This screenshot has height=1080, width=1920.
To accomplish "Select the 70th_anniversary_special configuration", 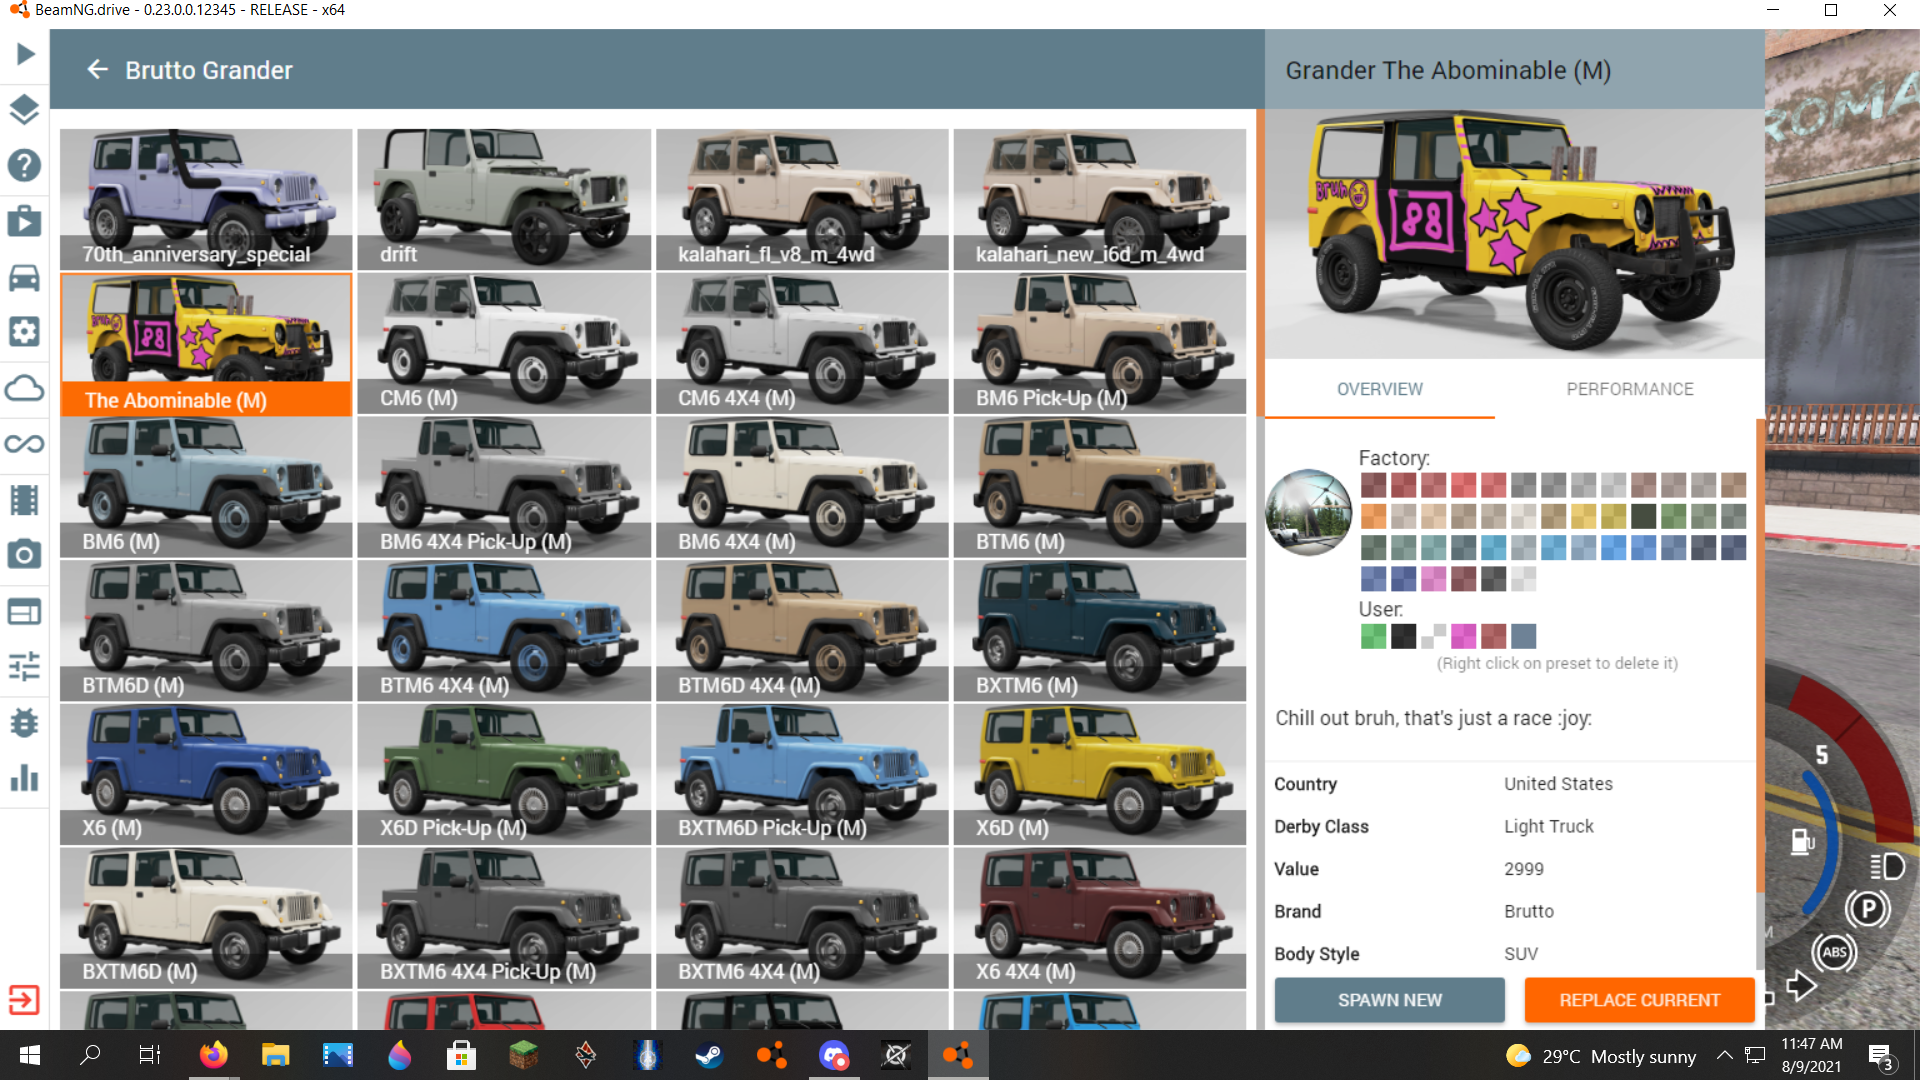I will pyautogui.click(x=206, y=199).
